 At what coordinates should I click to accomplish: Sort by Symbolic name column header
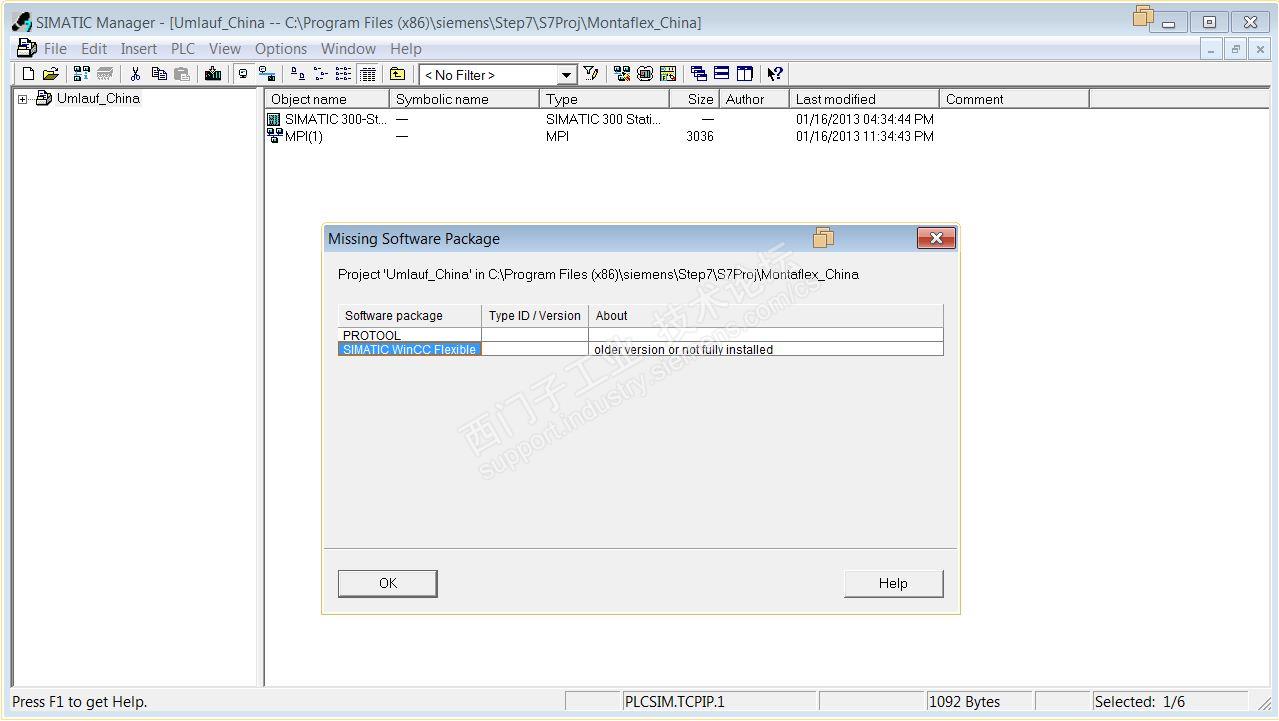click(465, 99)
